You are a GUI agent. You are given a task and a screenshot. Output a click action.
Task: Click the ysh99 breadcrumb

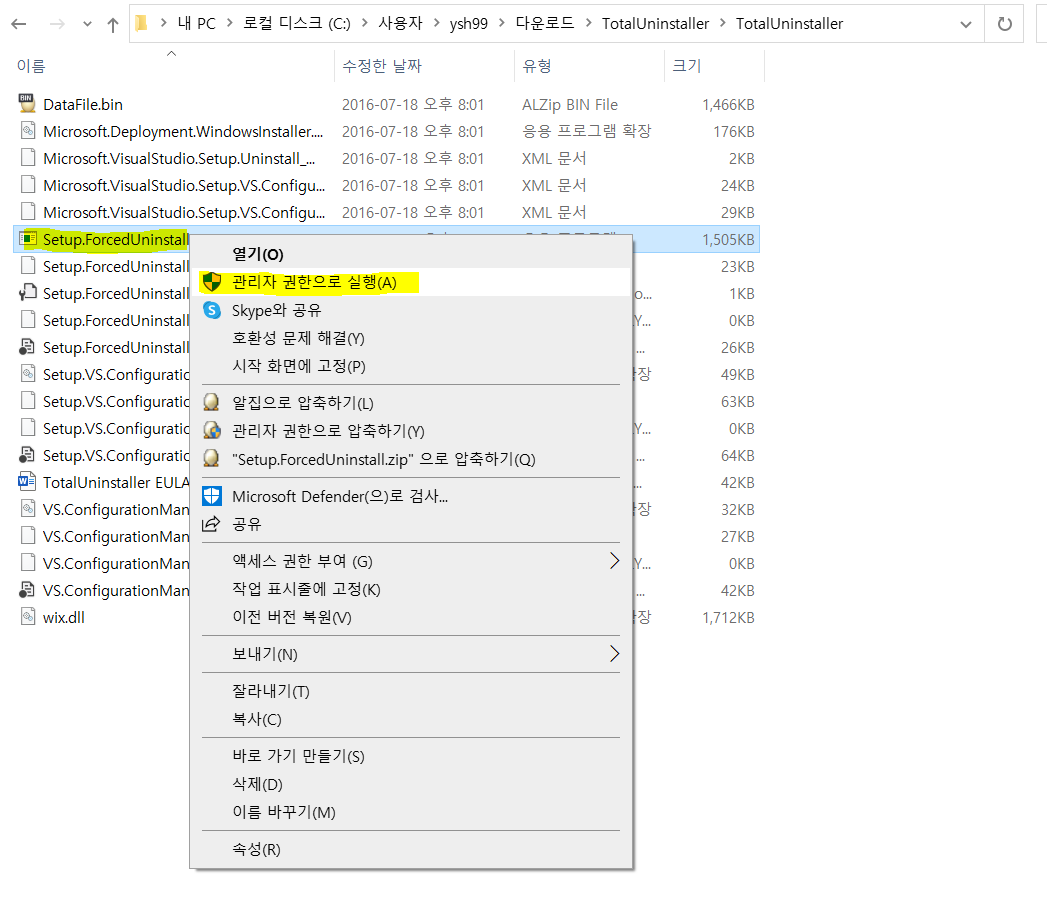[468, 23]
